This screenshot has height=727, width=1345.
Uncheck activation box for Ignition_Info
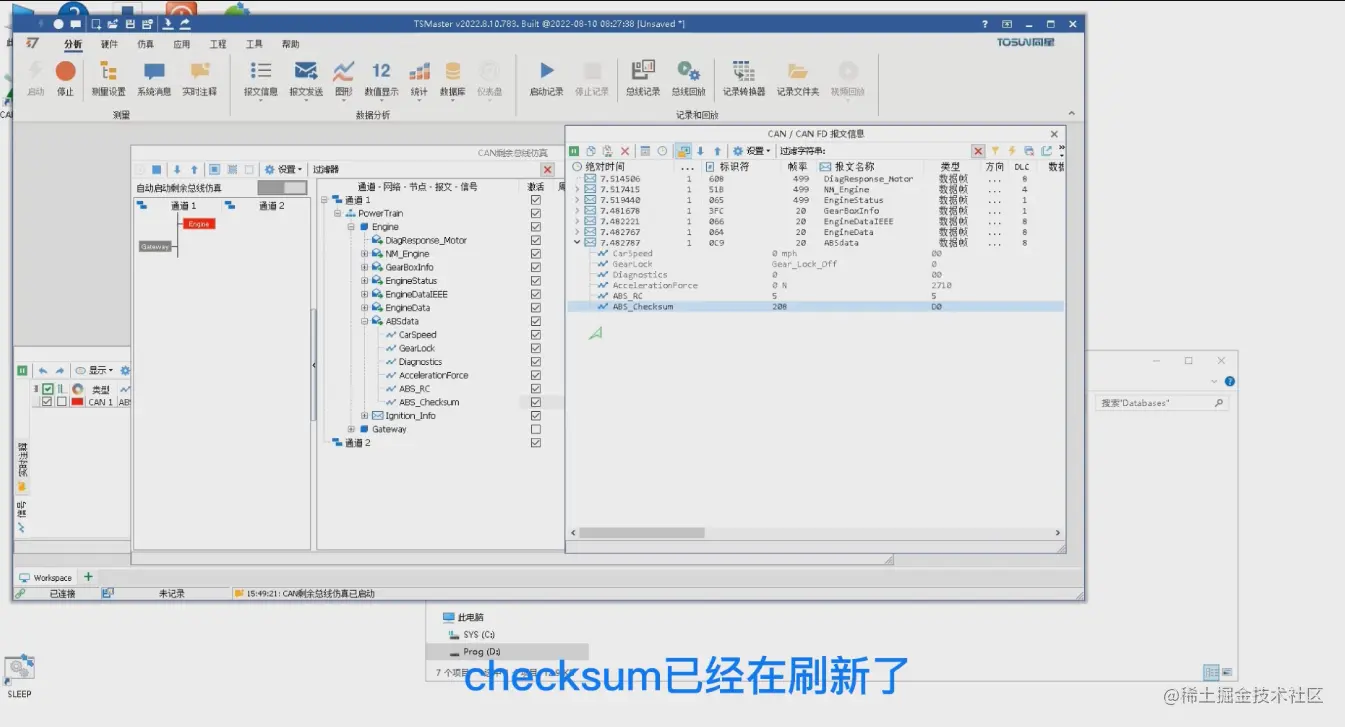click(x=536, y=415)
